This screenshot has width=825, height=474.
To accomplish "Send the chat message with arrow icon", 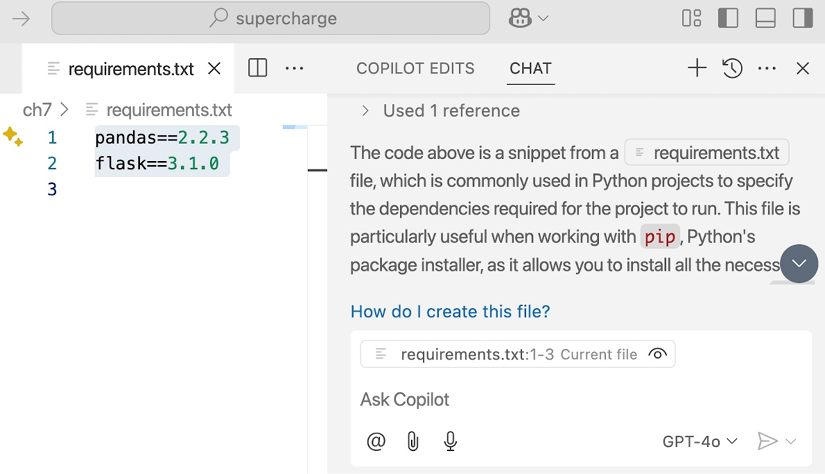I will [767, 441].
